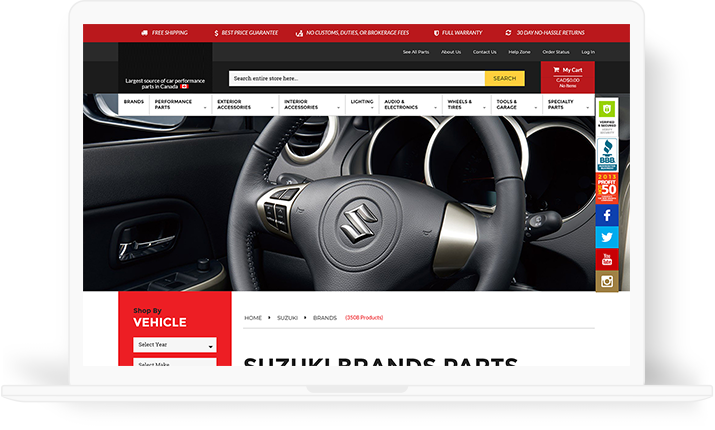This screenshot has width=715, height=430.
Task: Expand the Performance Parts menu
Action: pos(180,104)
